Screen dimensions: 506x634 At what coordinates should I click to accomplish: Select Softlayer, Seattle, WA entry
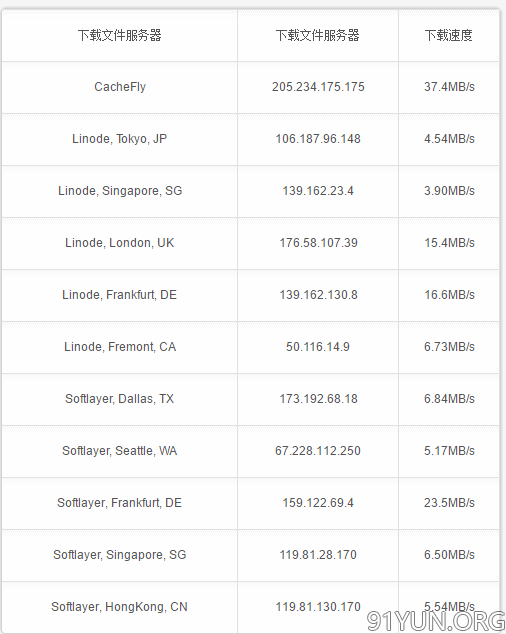119,451
